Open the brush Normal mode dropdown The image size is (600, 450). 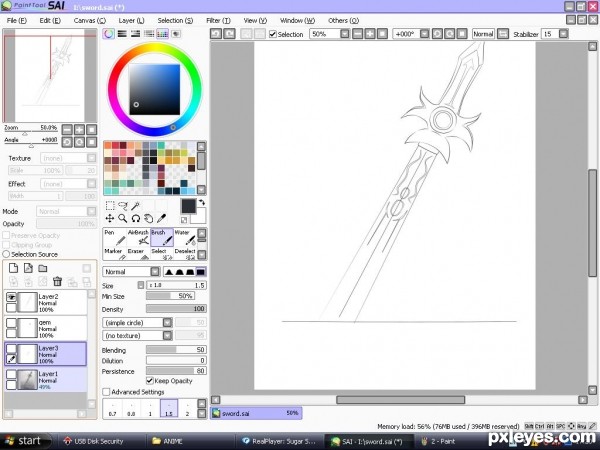pyautogui.click(x=155, y=272)
